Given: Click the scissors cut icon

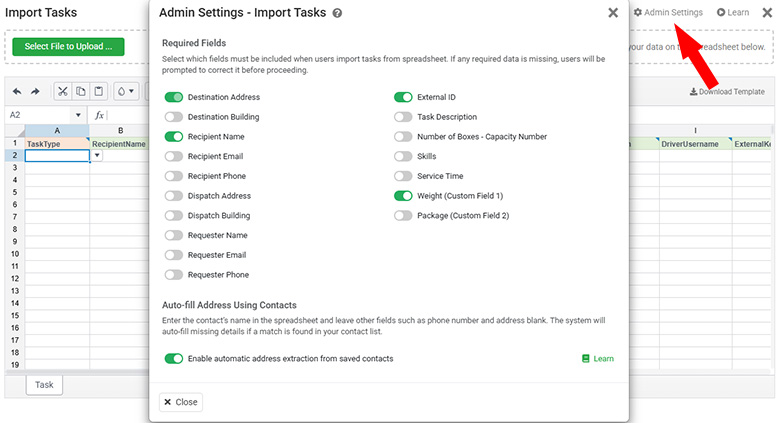Looking at the screenshot, I should coord(63,92).
